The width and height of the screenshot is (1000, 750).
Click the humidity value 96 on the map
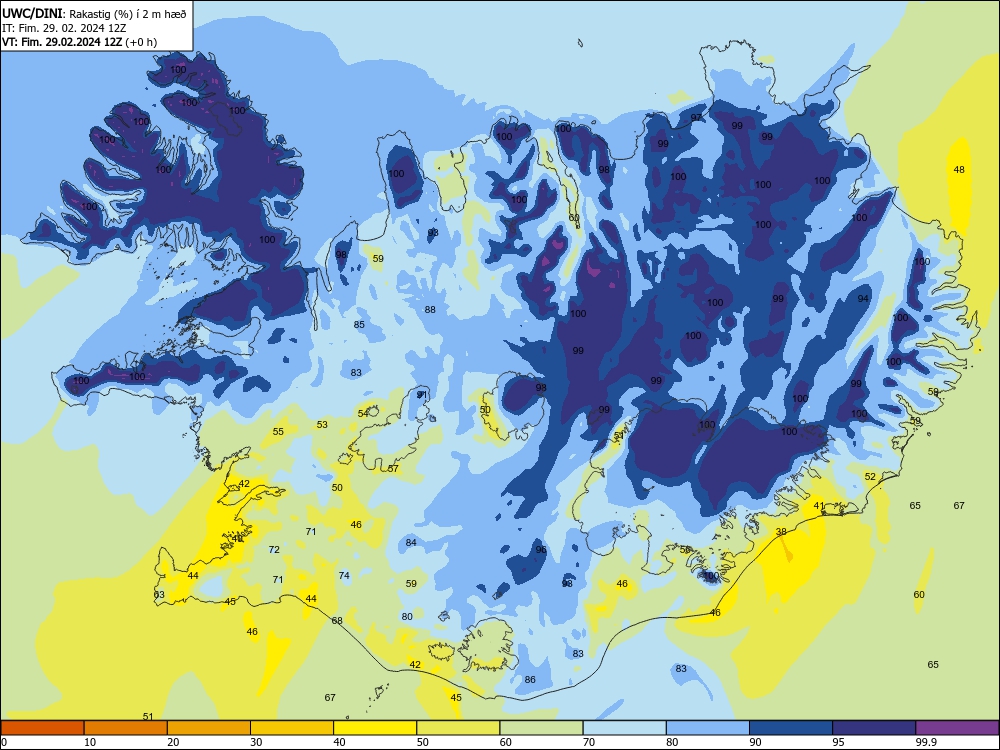click(541, 550)
